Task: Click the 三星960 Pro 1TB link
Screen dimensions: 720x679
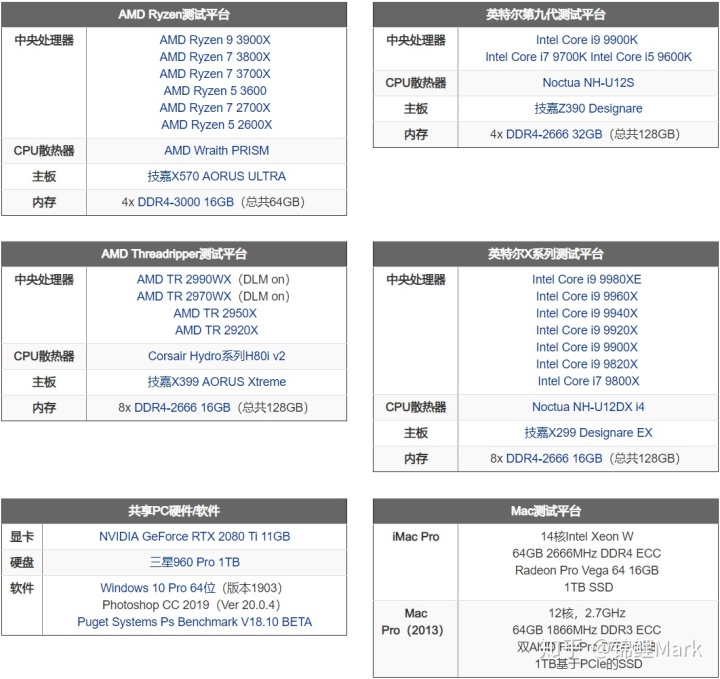Action: pos(195,562)
